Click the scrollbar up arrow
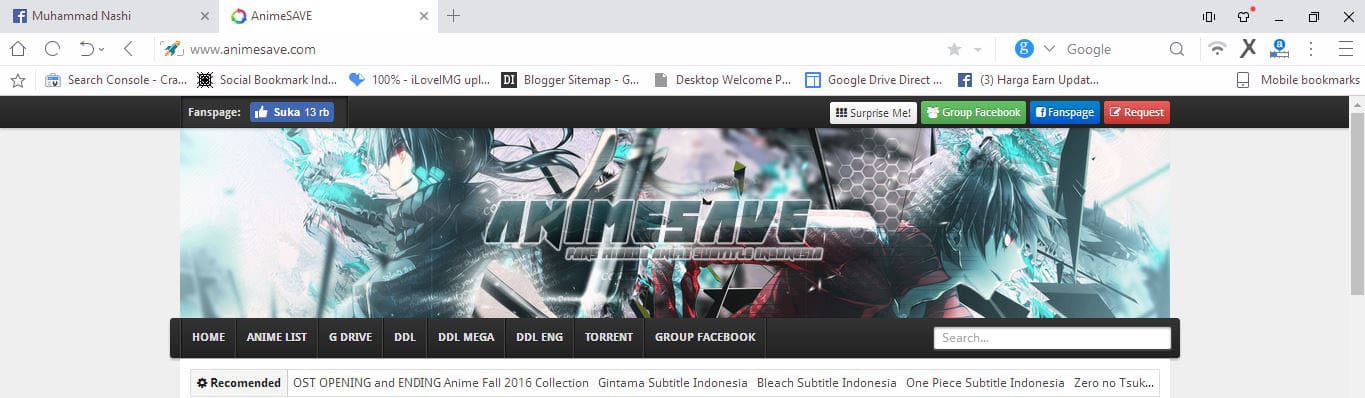 1357,104
